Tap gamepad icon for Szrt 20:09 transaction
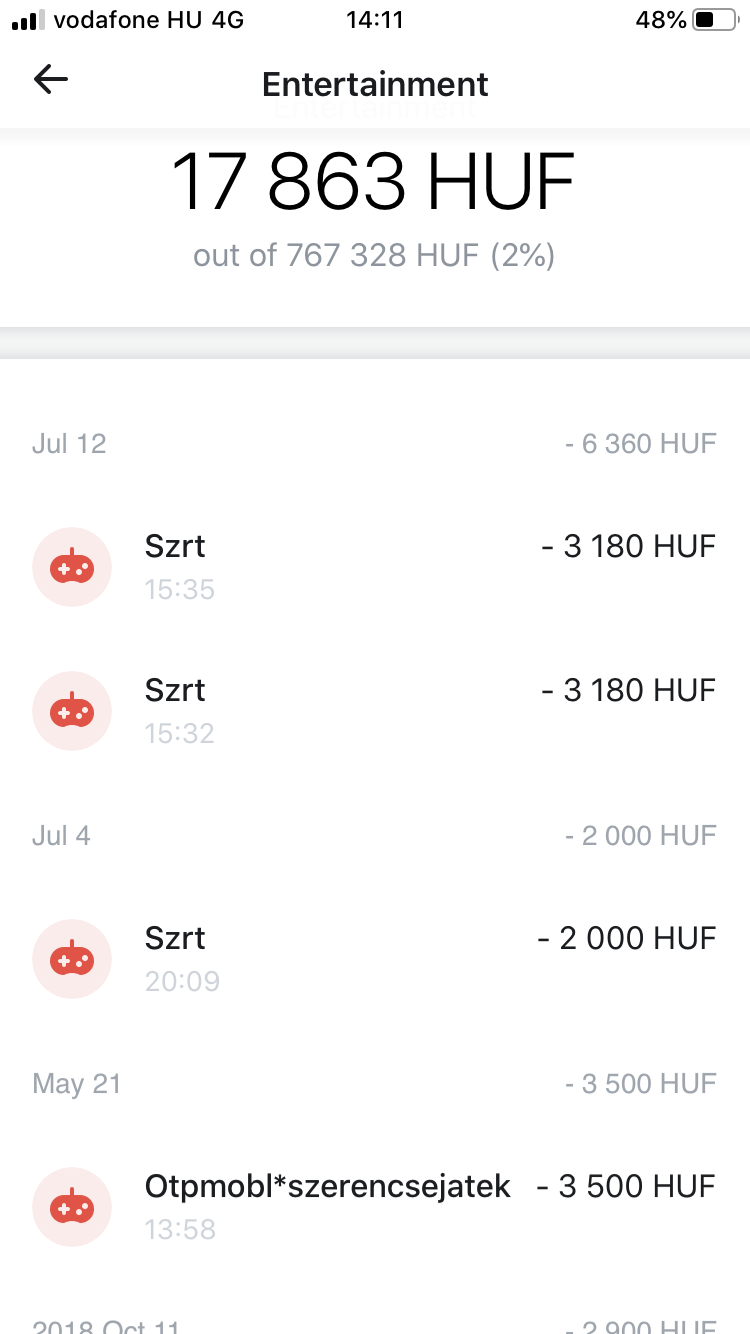Viewport: 750px width, 1334px height. [72, 958]
